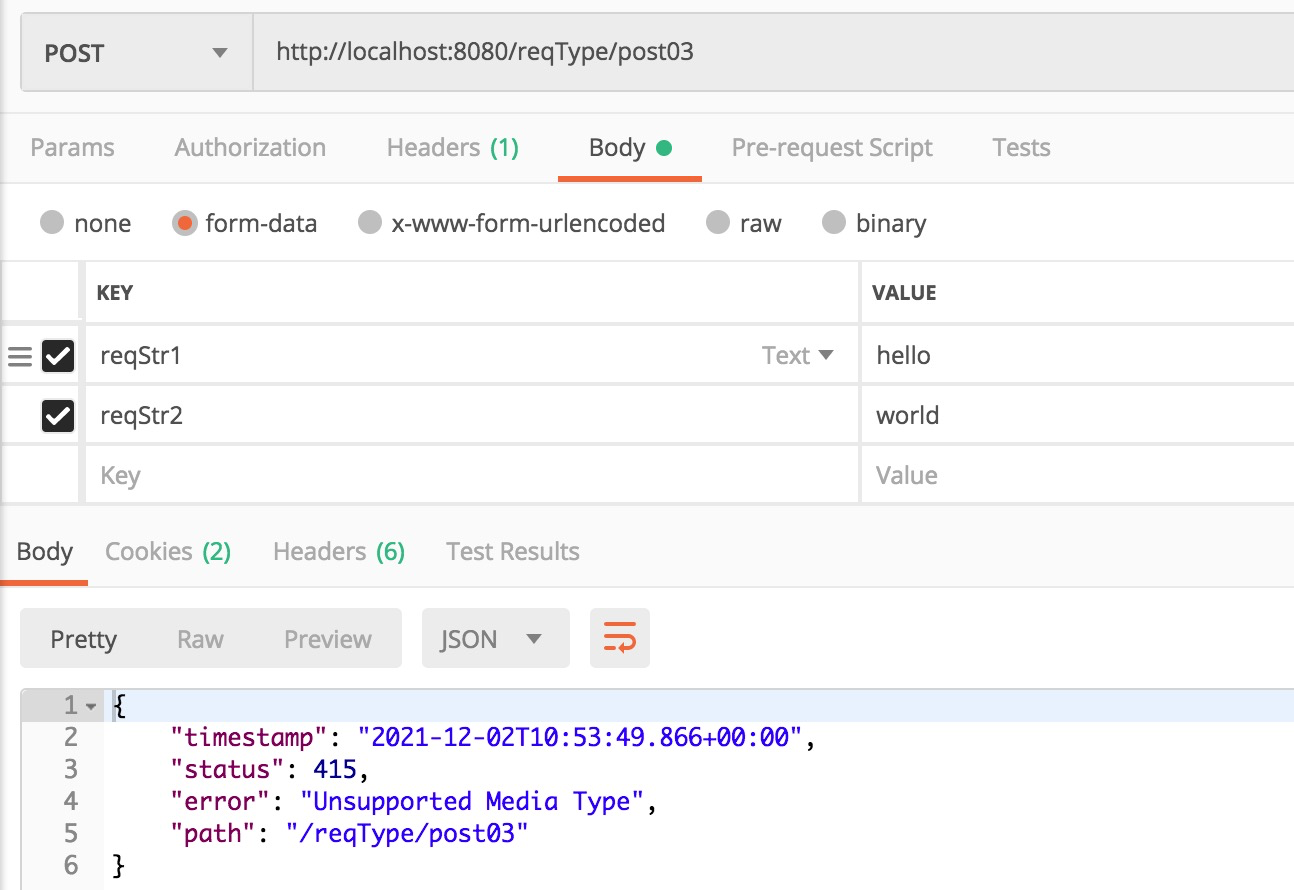
Task: Uncheck the reqStr2 row checkbox
Action: [58, 416]
